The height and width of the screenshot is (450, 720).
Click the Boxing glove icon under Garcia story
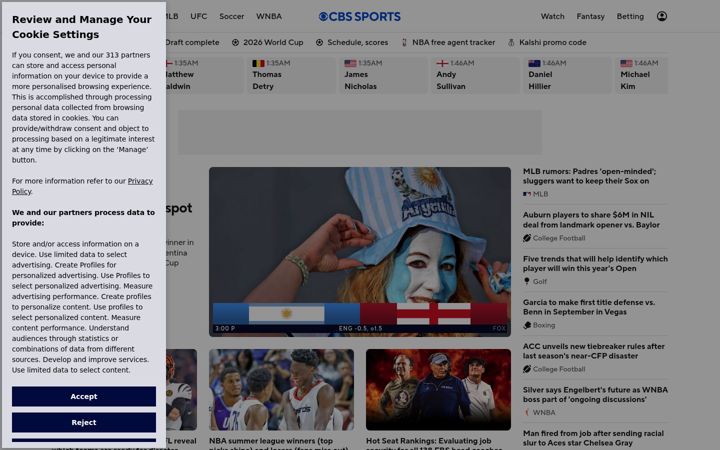pyautogui.click(x=527, y=325)
